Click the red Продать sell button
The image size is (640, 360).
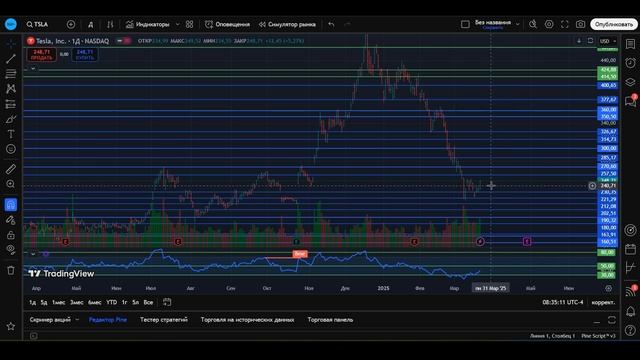[x=41, y=55]
